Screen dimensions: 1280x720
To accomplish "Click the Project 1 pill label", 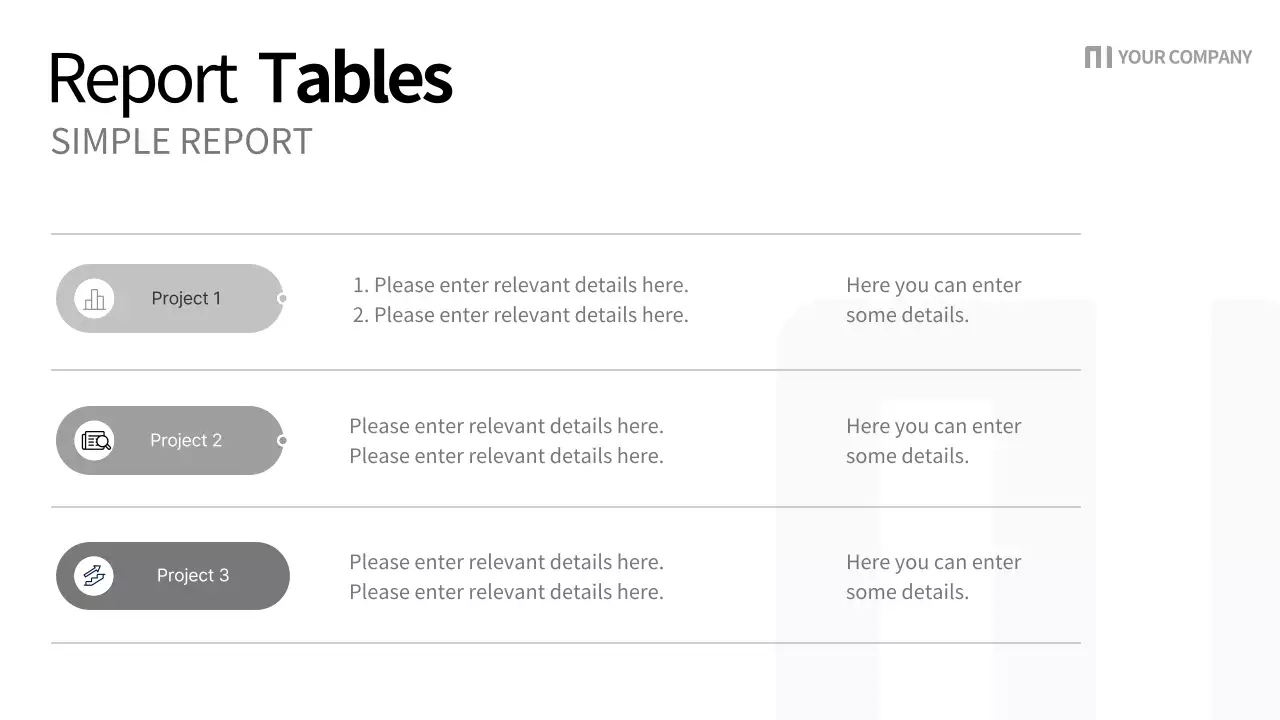I will (x=186, y=298).
